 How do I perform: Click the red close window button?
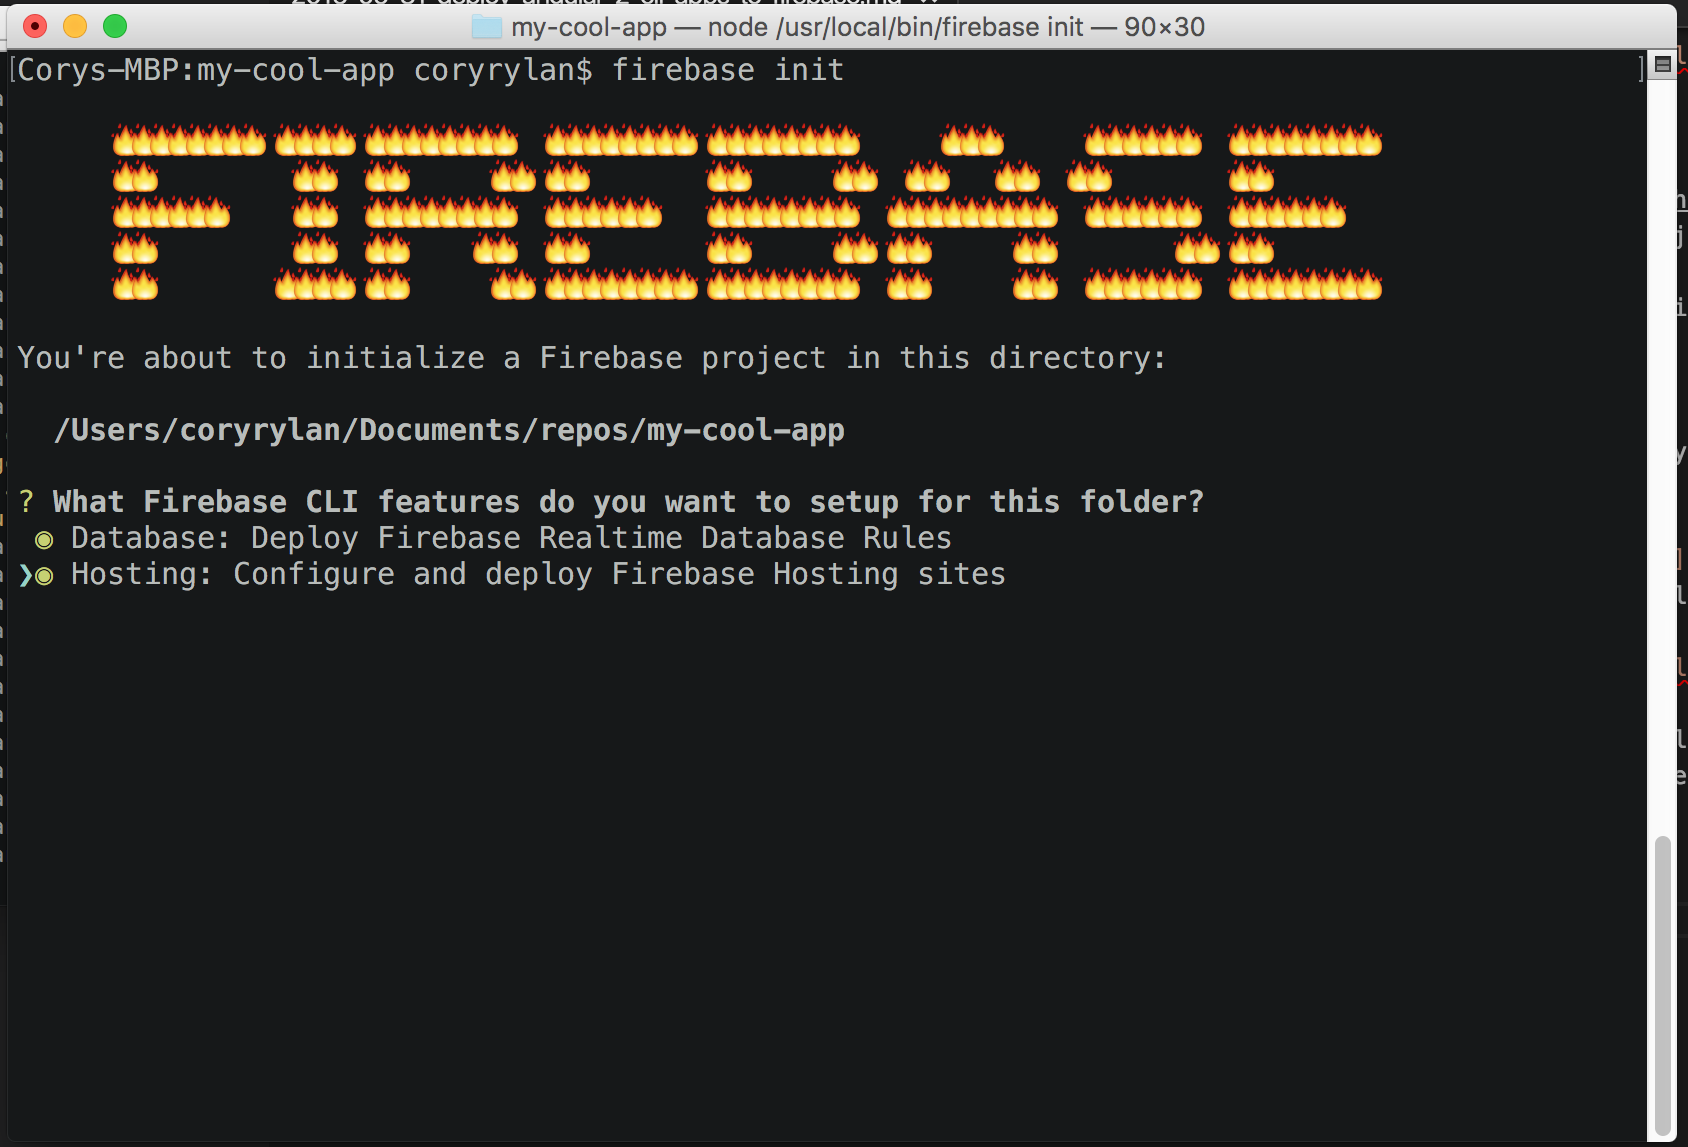[35, 26]
